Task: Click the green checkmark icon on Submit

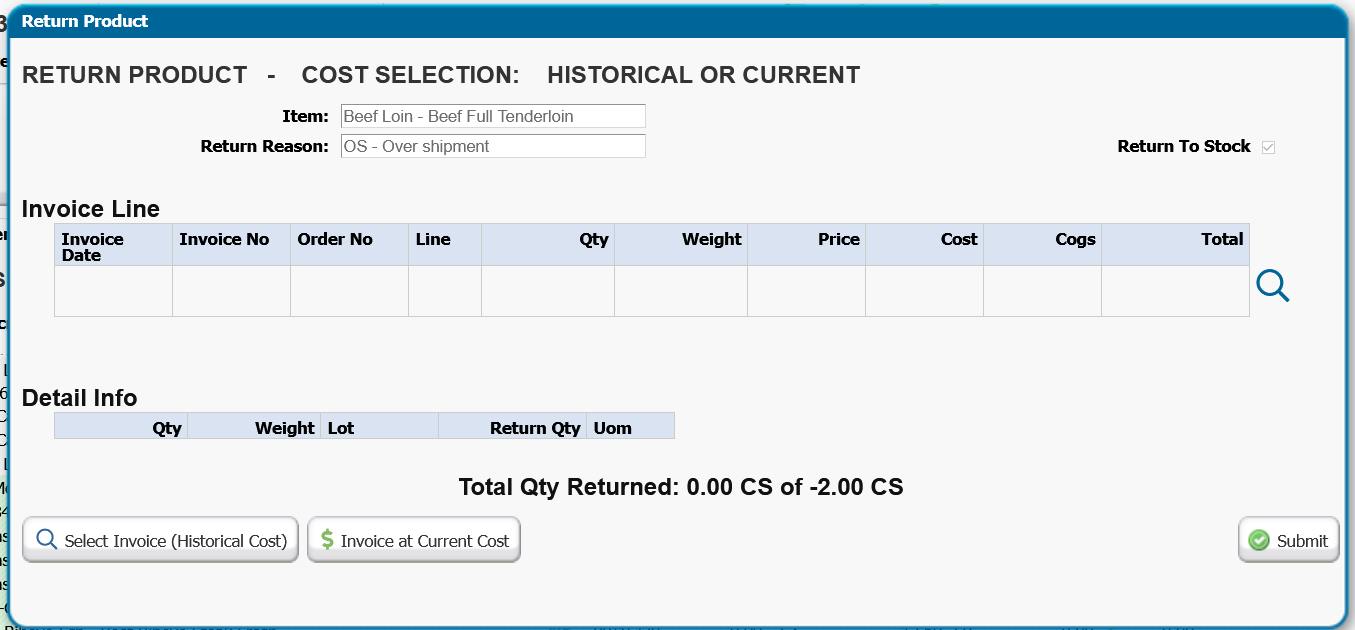Action: tap(1259, 541)
